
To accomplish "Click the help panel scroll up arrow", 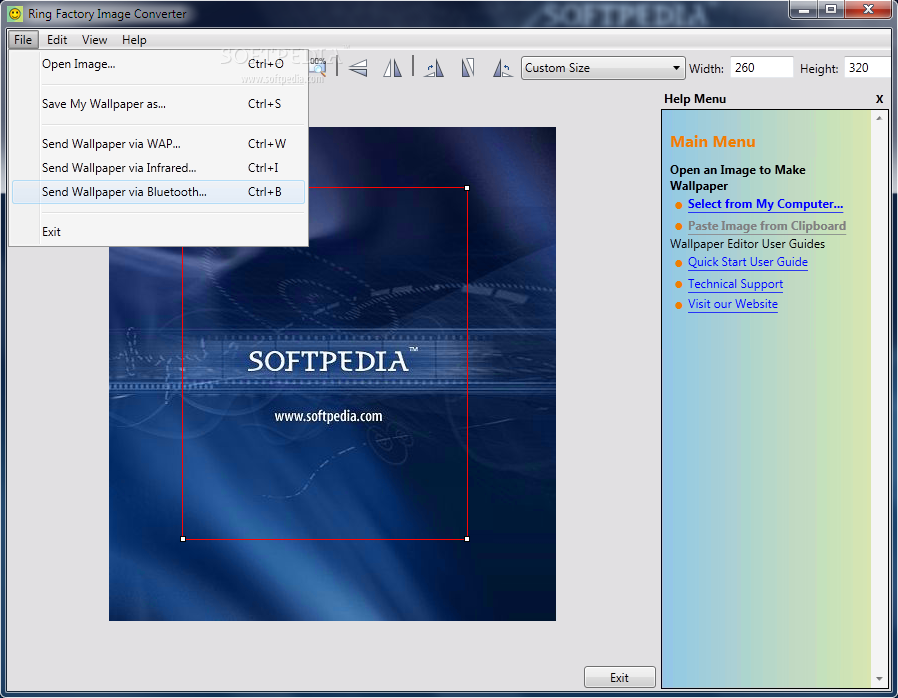I will click(x=879, y=118).
